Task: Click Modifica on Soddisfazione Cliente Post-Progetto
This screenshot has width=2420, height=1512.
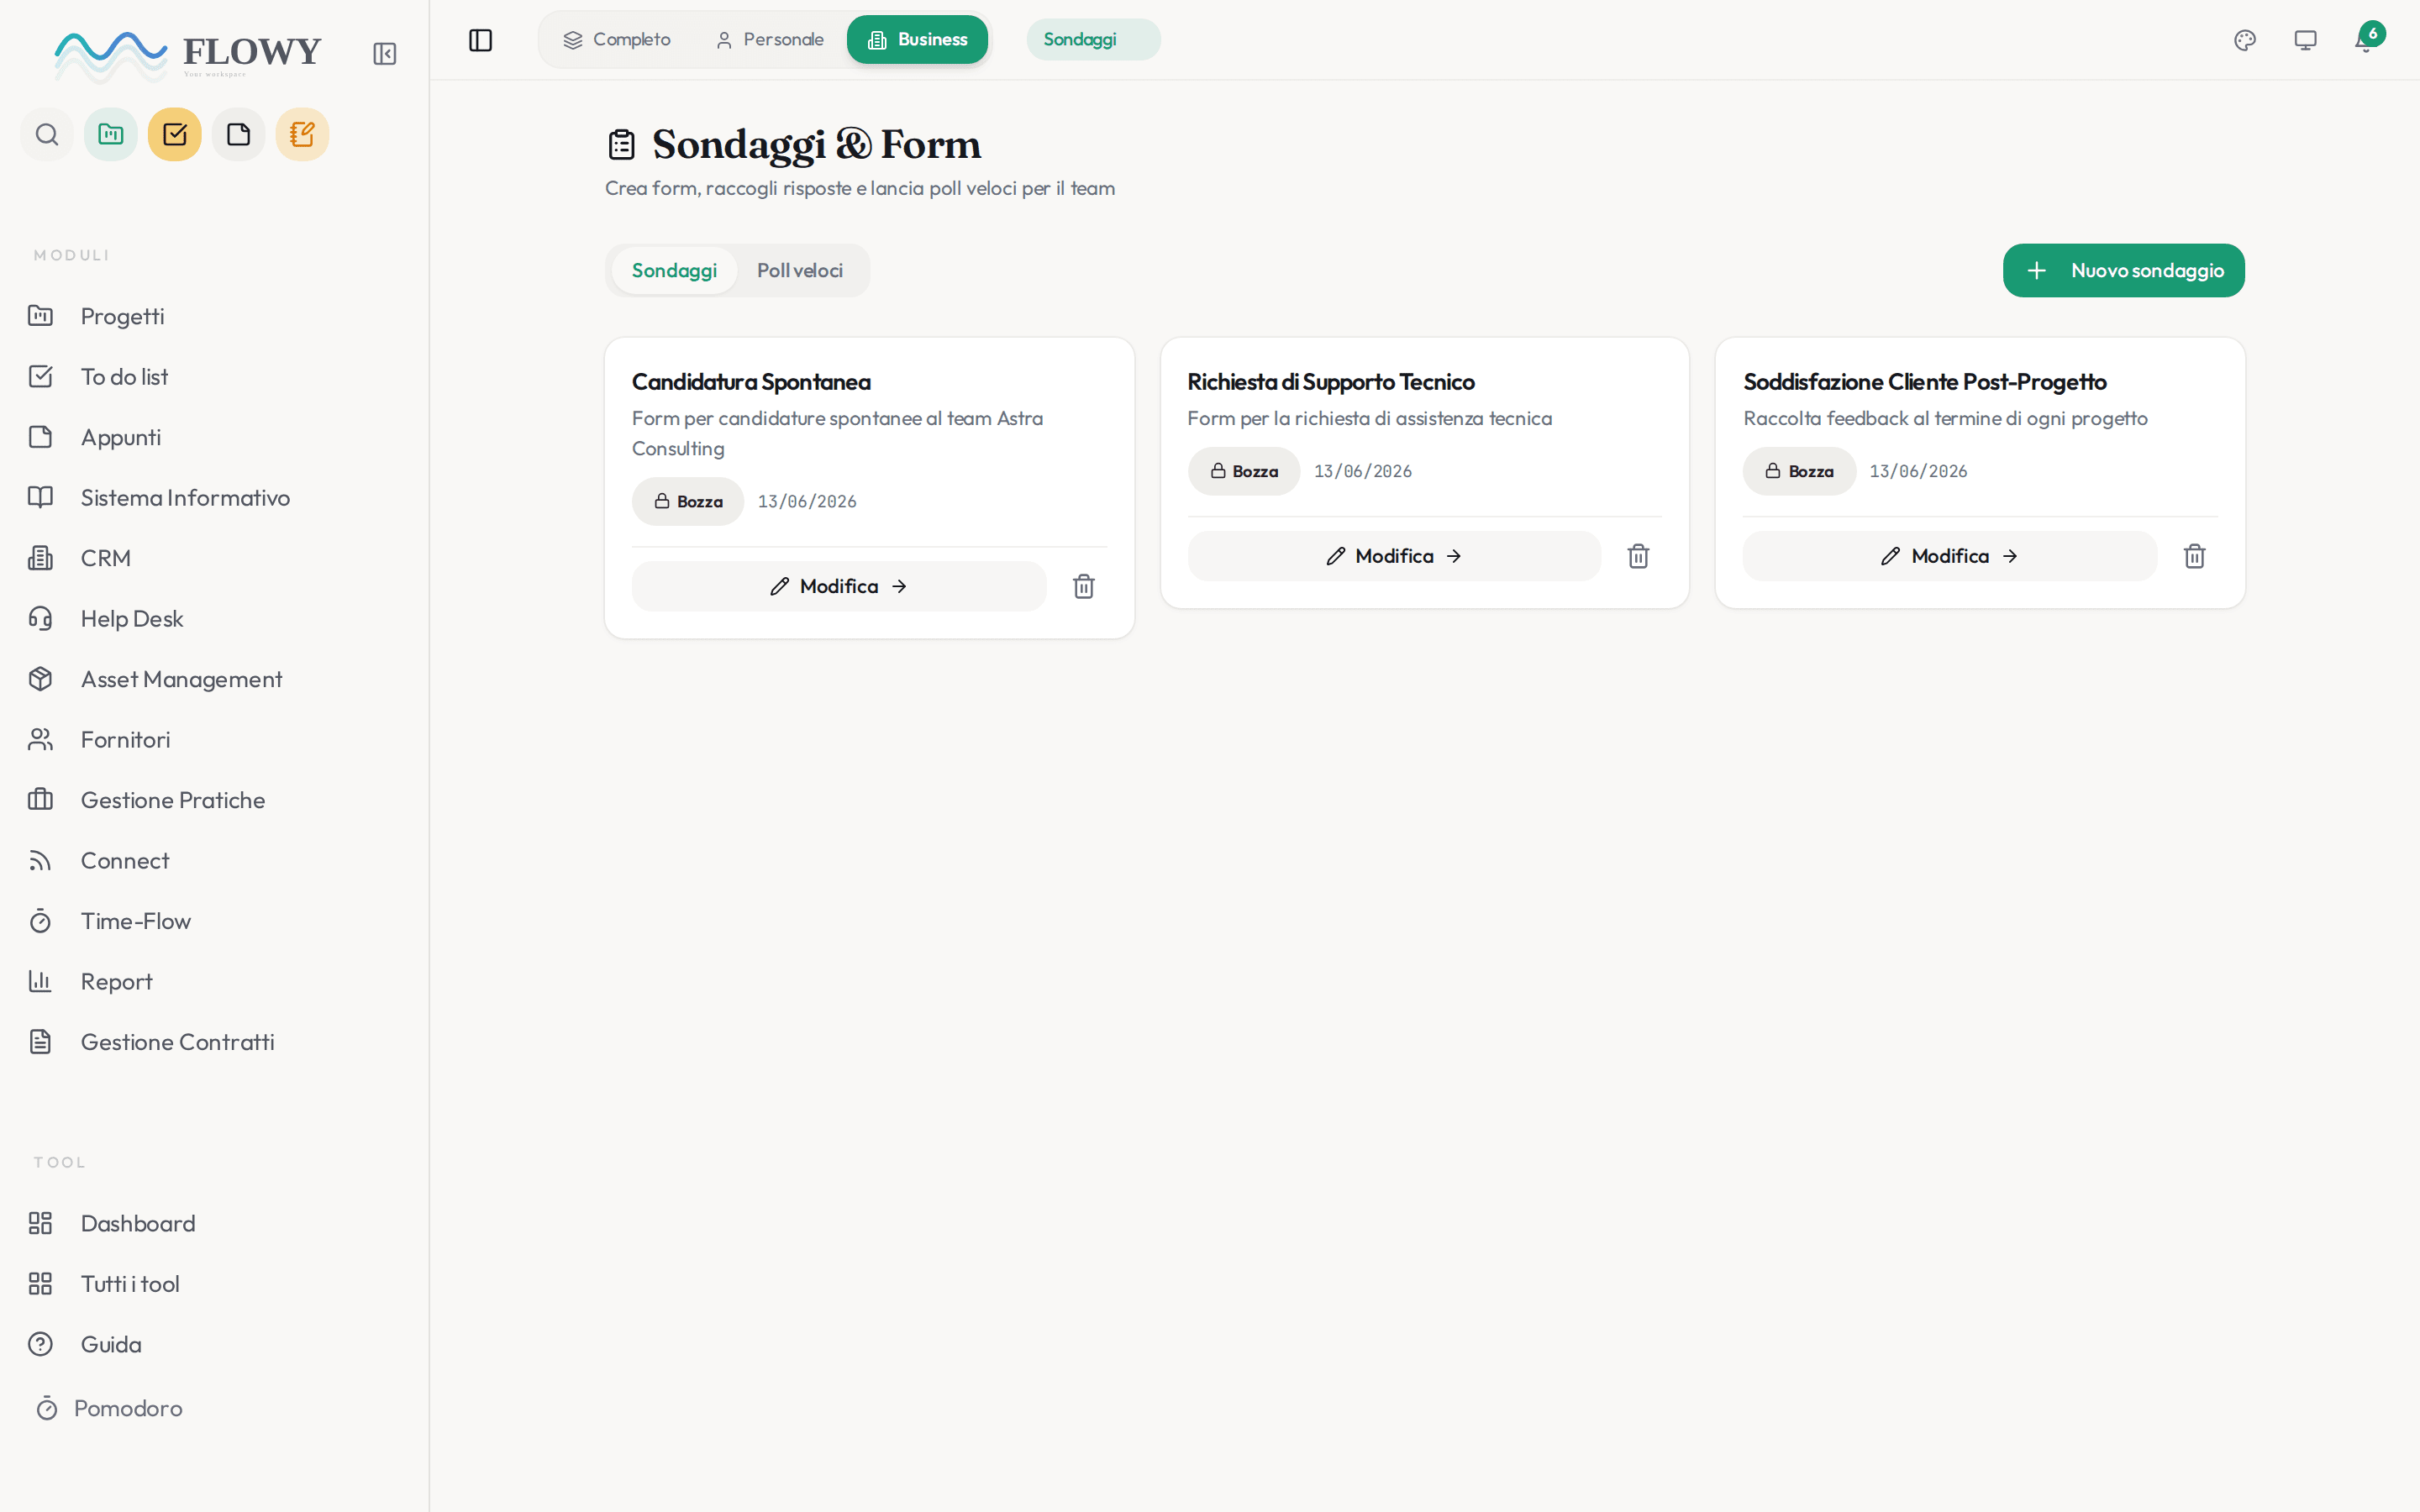Action: 1950,556
